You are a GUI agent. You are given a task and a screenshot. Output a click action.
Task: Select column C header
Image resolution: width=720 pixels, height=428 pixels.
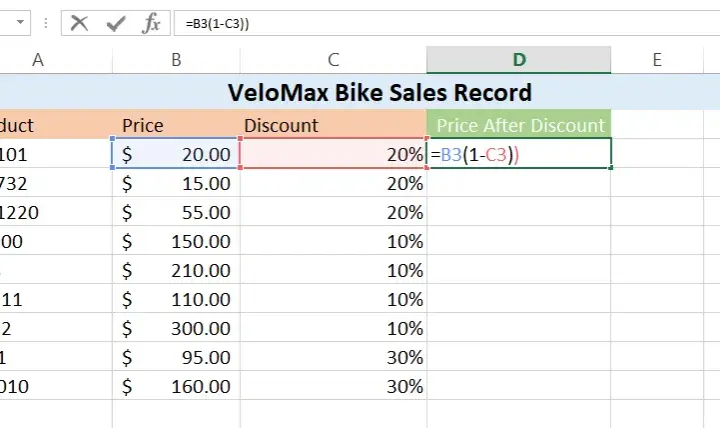click(333, 60)
